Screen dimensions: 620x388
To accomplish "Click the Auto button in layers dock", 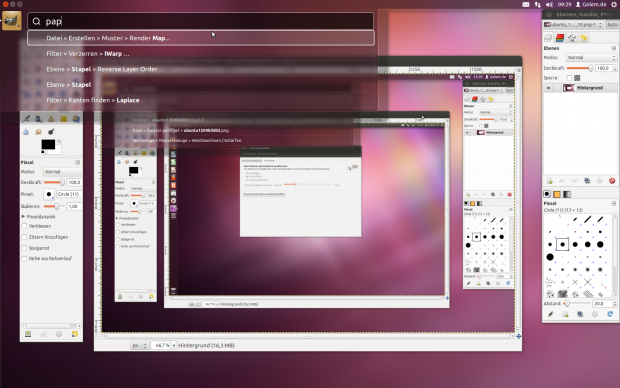I will 612,25.
